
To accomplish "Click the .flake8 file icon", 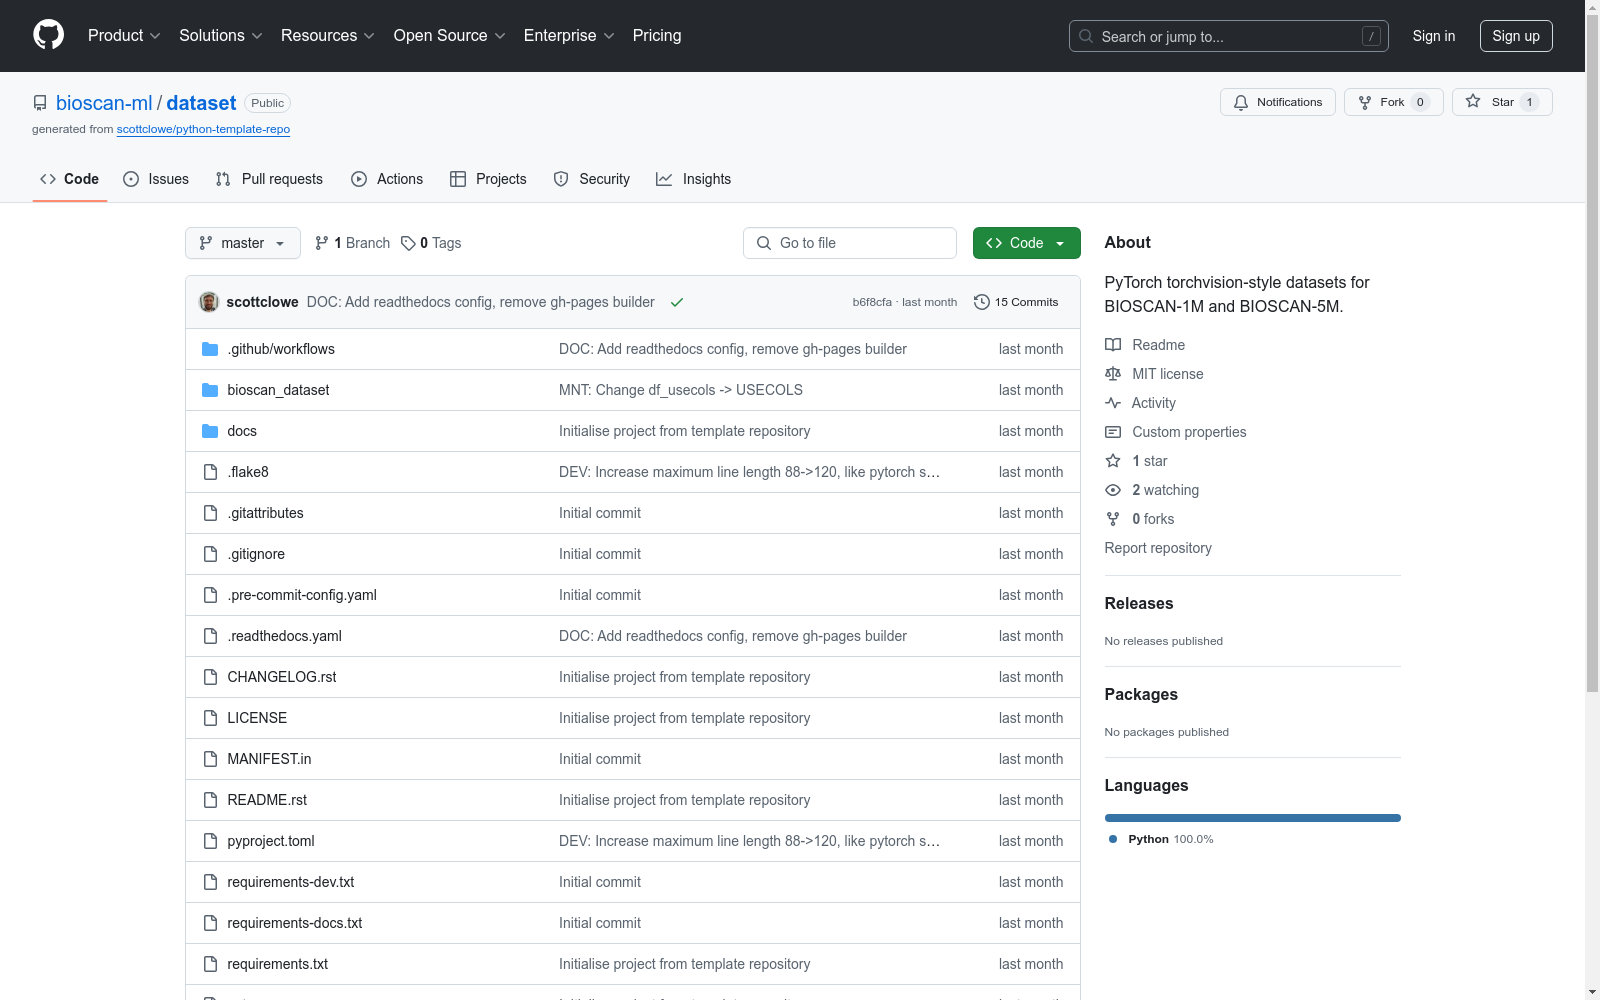I will (210, 472).
